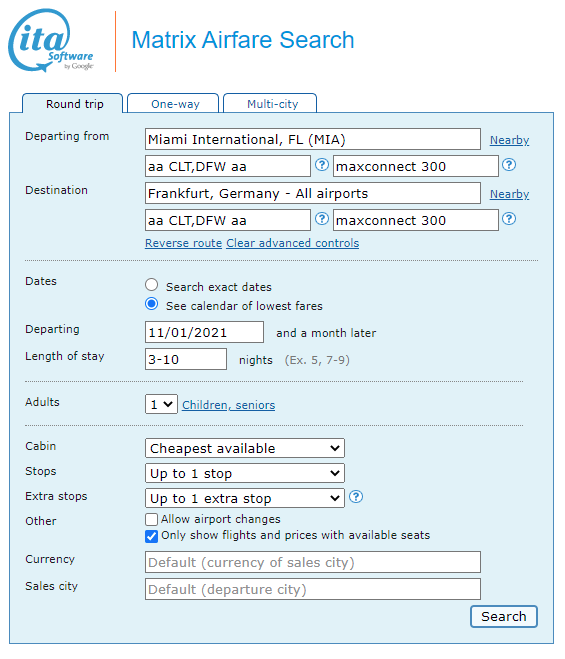565x659 pixels.
Task: Open help icon next to Extra stops
Action: (x=356, y=497)
